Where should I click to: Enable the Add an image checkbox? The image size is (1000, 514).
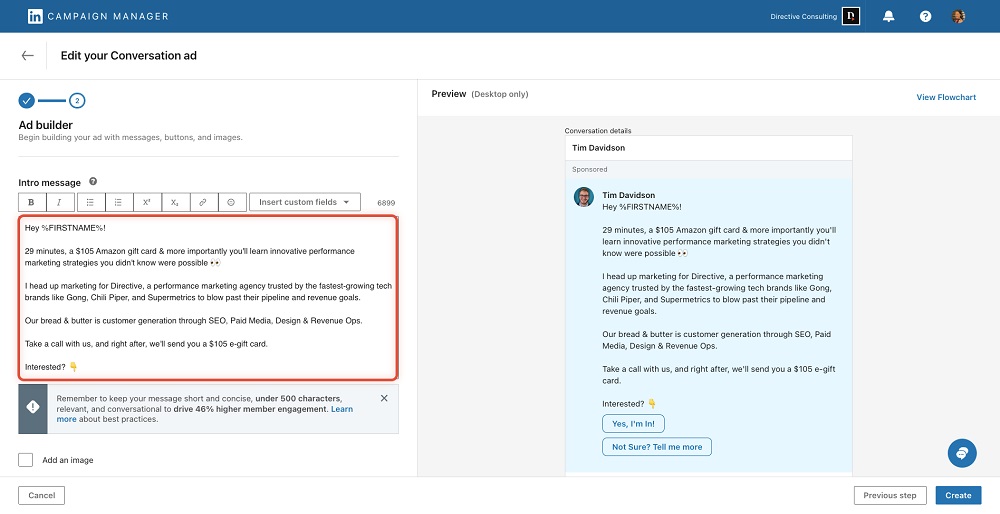[x=26, y=460]
